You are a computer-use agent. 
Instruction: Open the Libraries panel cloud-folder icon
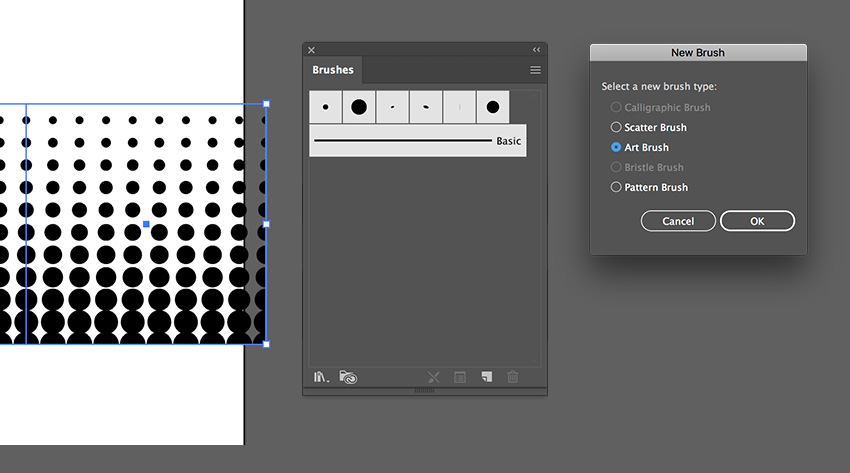click(348, 377)
